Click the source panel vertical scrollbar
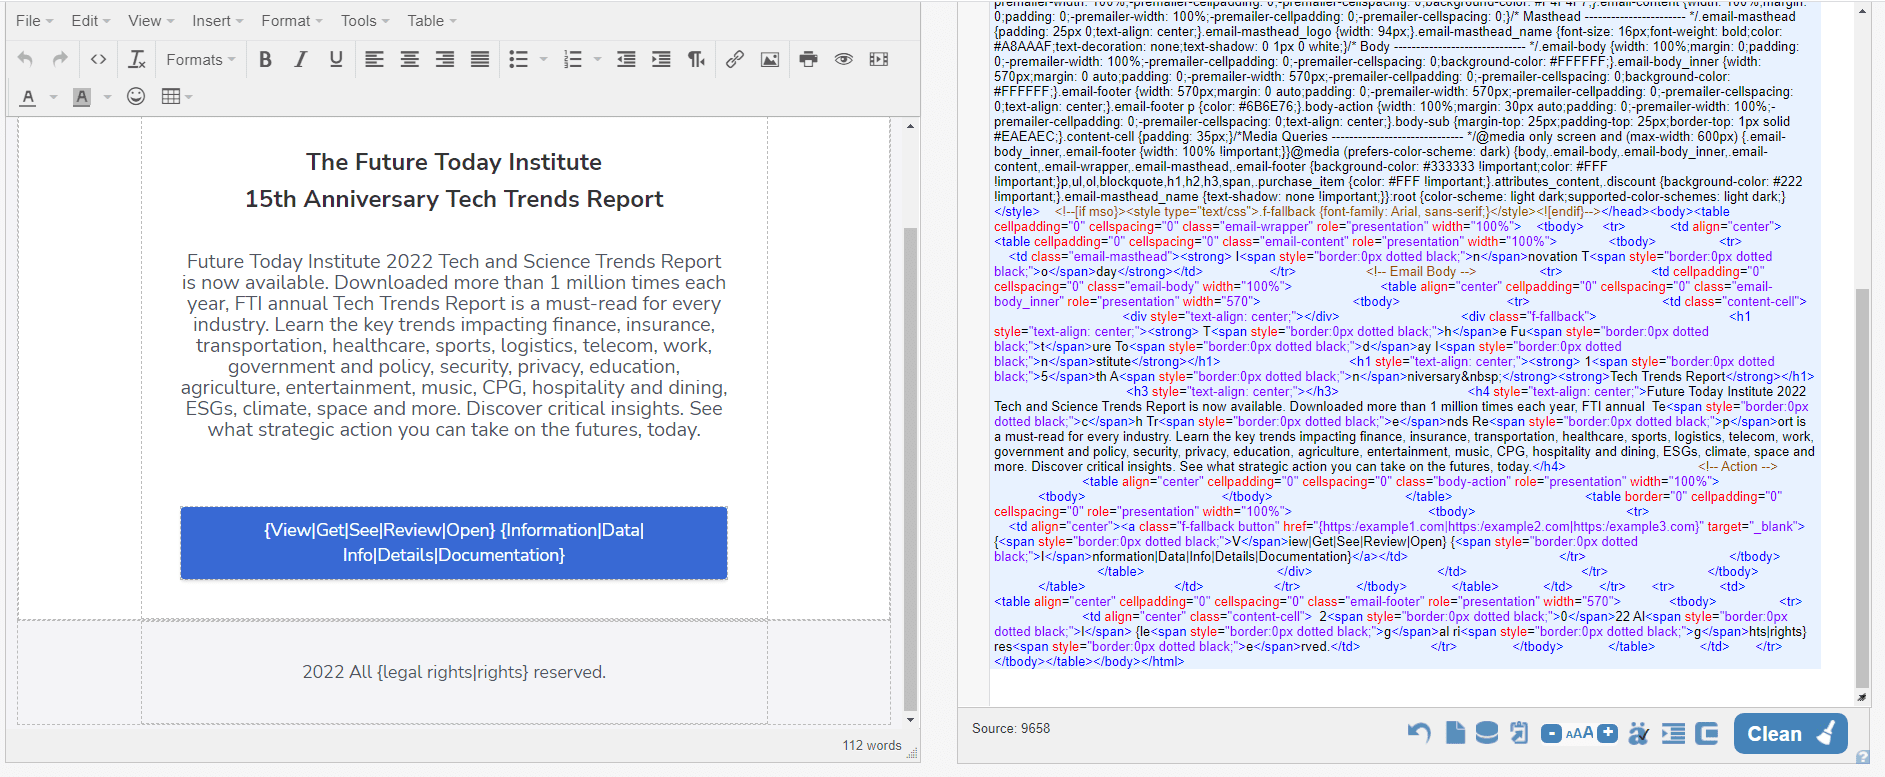Viewport: 1885px width, 777px height. pos(1862,488)
